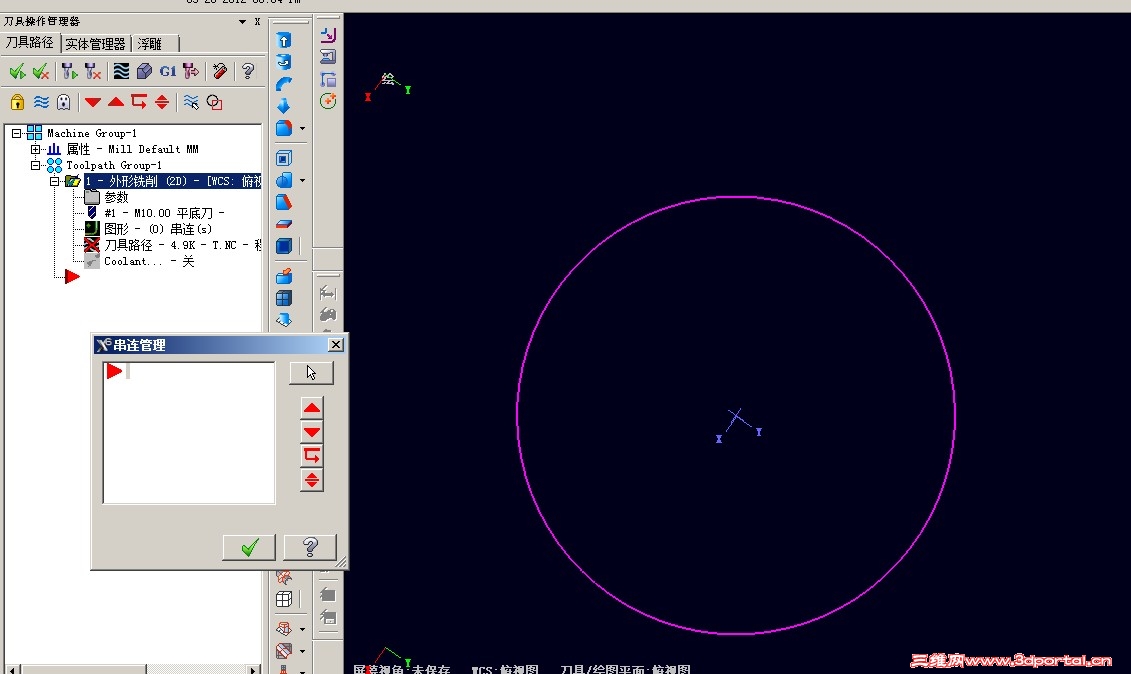This screenshot has height=674, width=1131.
Task: Verify operations with the solid simulation cube icon
Action: click(x=143, y=70)
